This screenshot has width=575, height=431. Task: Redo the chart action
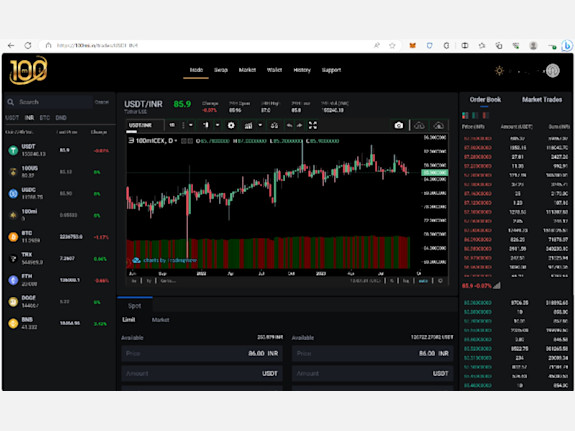(x=300, y=125)
